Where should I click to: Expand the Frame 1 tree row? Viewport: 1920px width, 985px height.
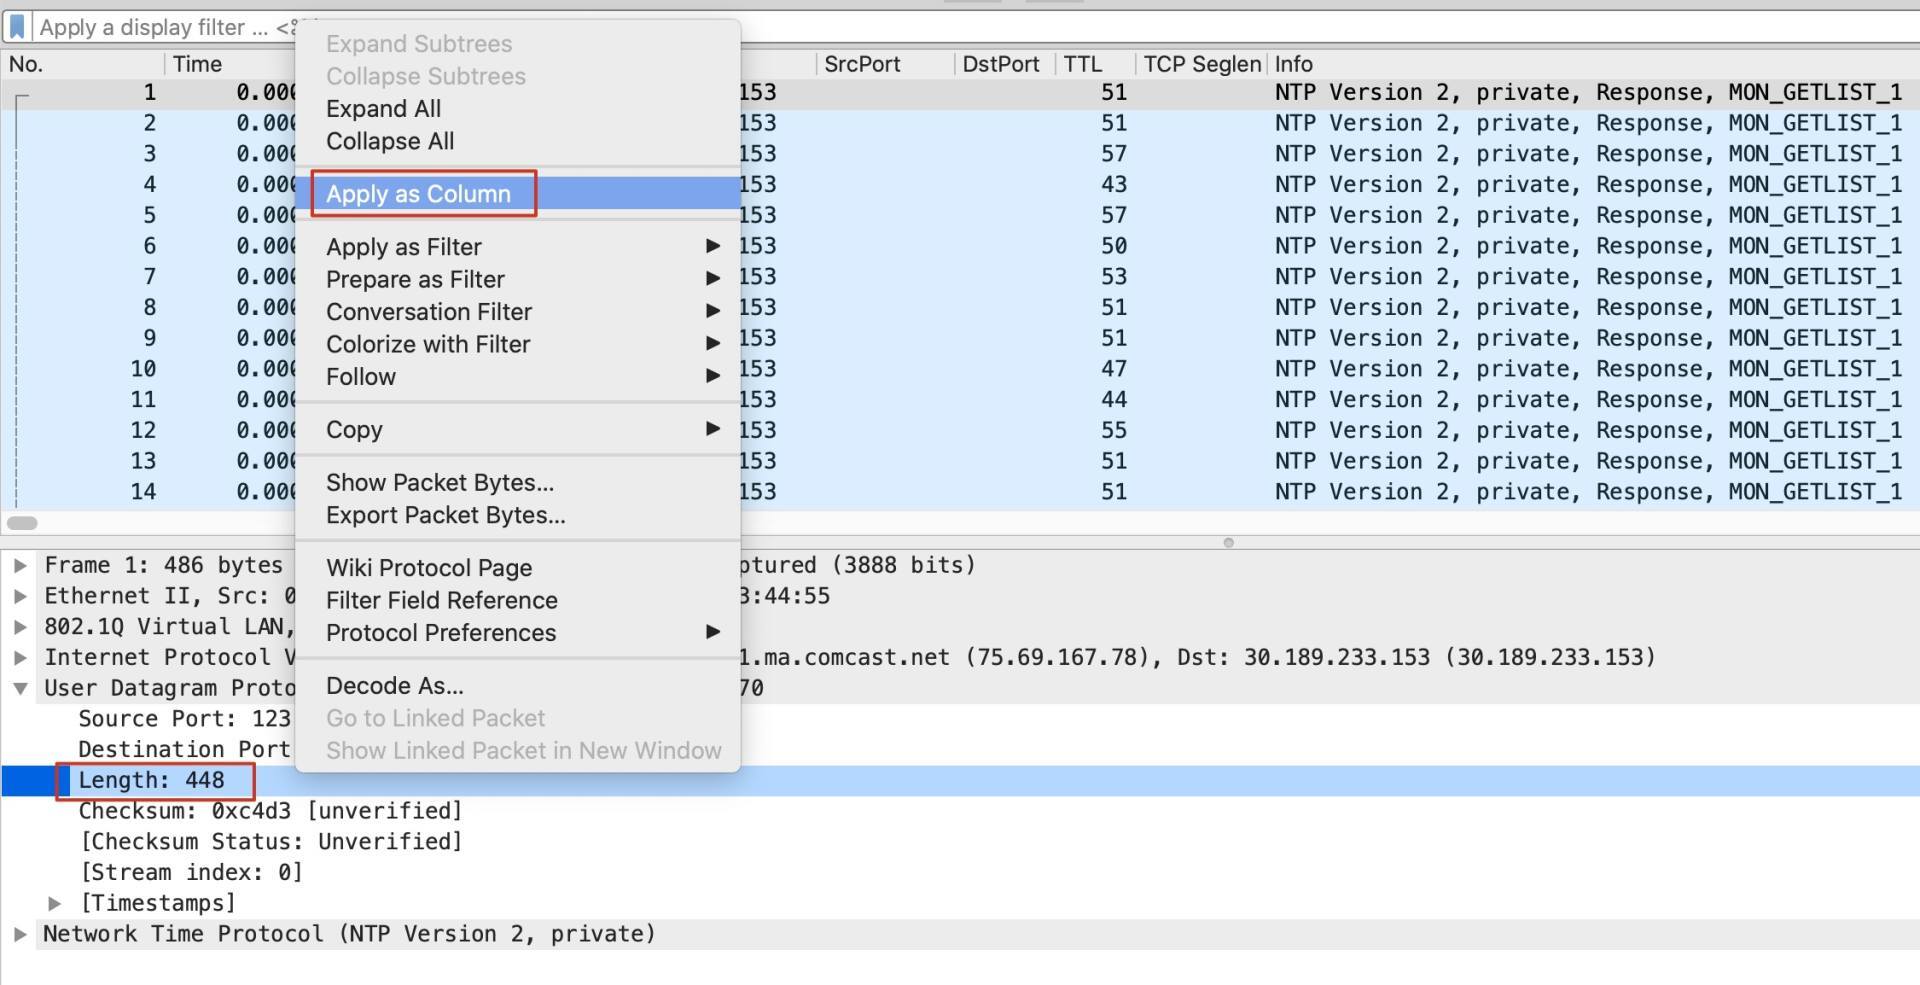coord(19,565)
